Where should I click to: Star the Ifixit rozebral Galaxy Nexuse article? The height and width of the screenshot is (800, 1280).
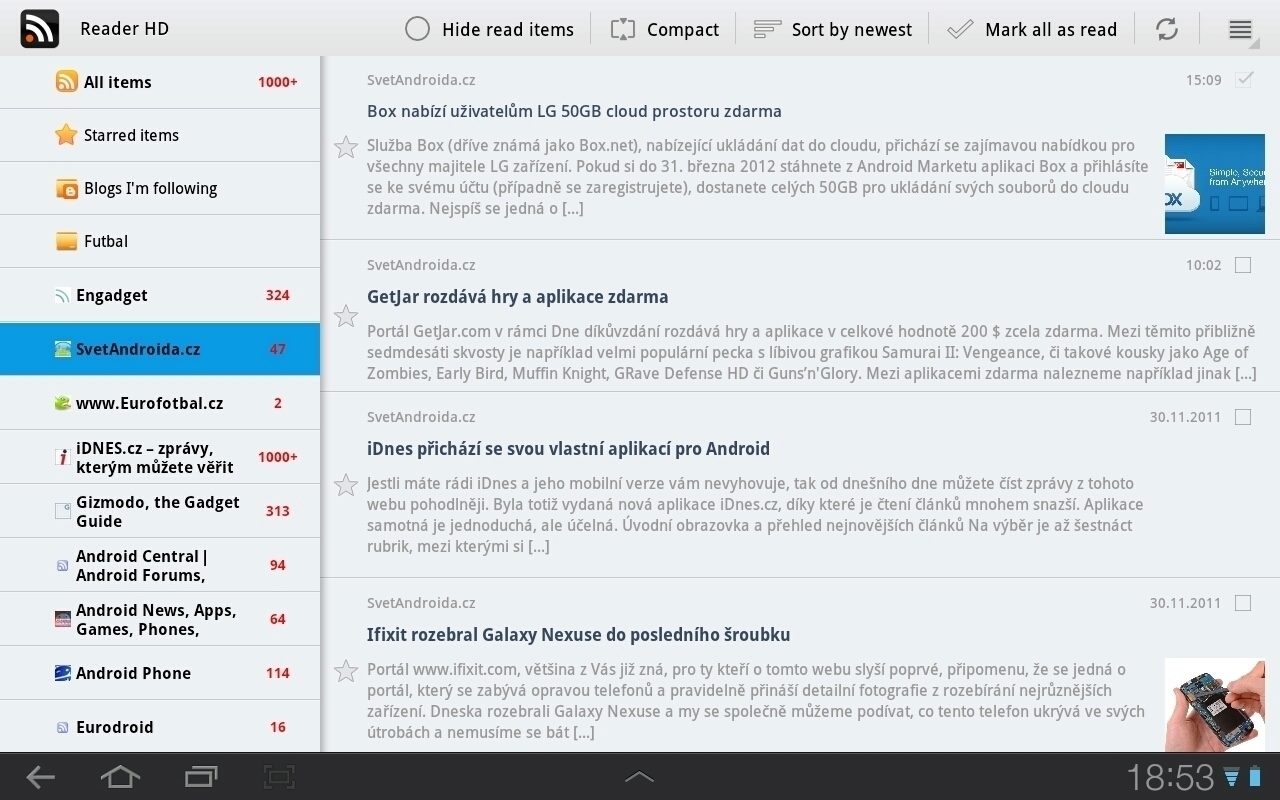tap(346, 670)
